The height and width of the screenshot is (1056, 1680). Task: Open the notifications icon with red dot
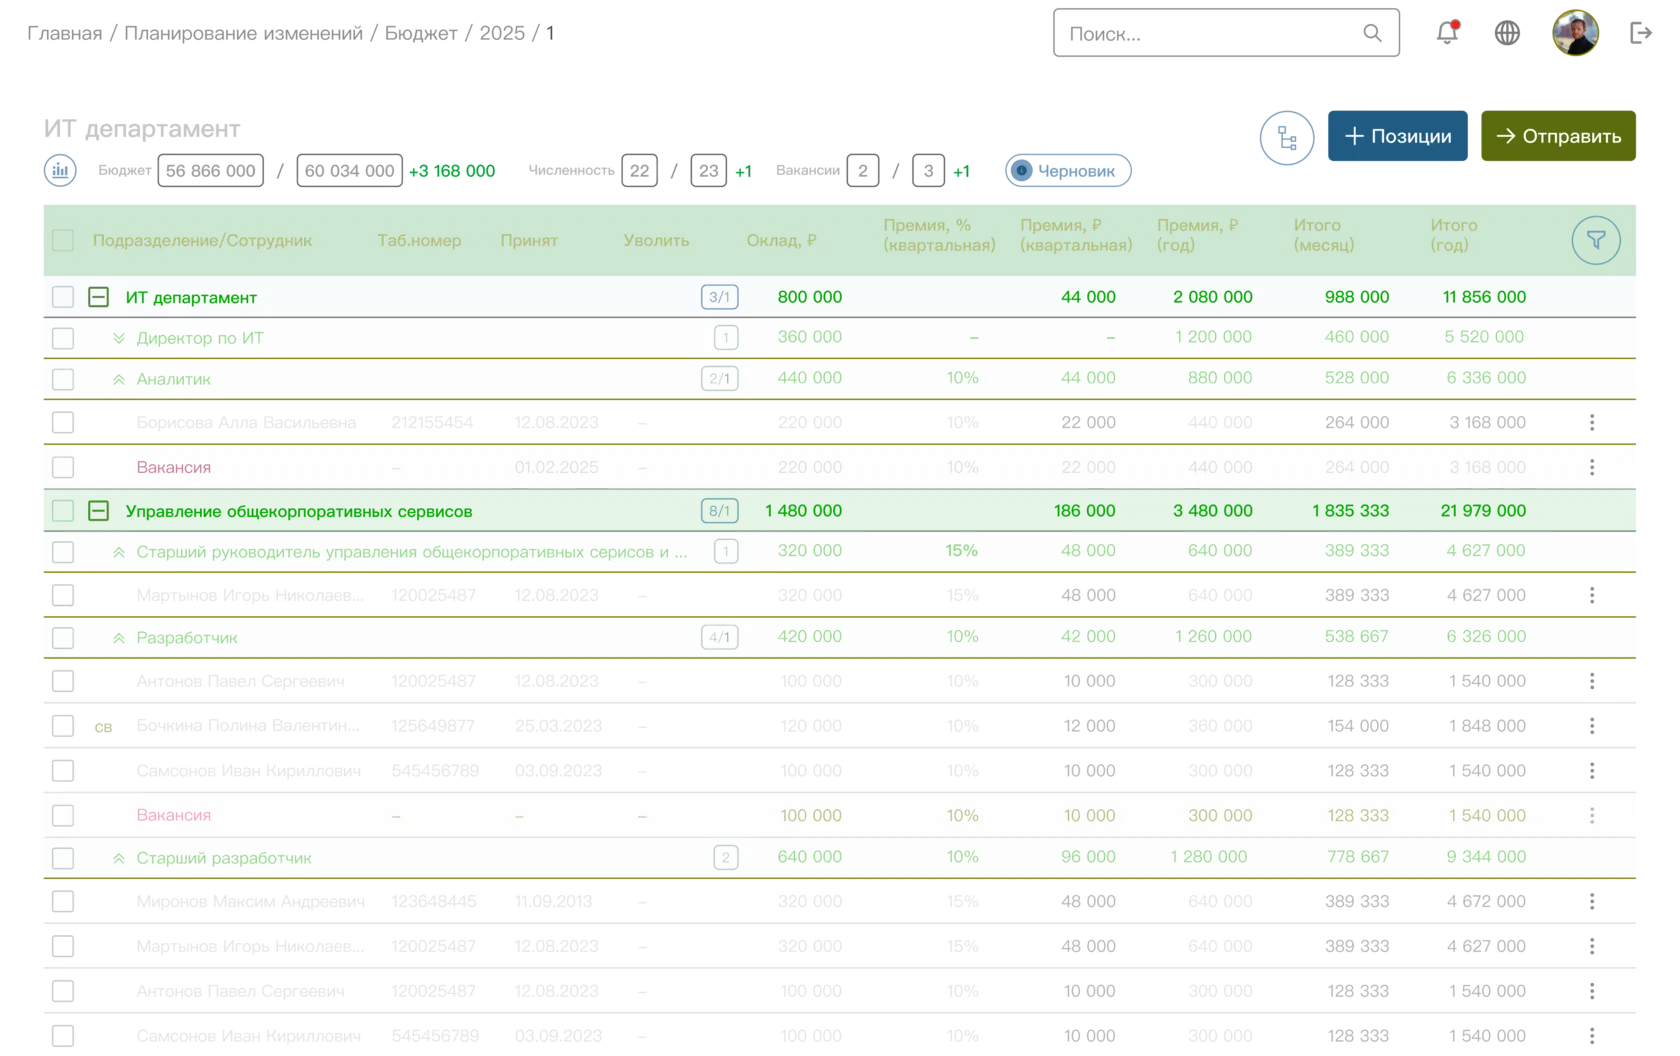pos(1447,33)
